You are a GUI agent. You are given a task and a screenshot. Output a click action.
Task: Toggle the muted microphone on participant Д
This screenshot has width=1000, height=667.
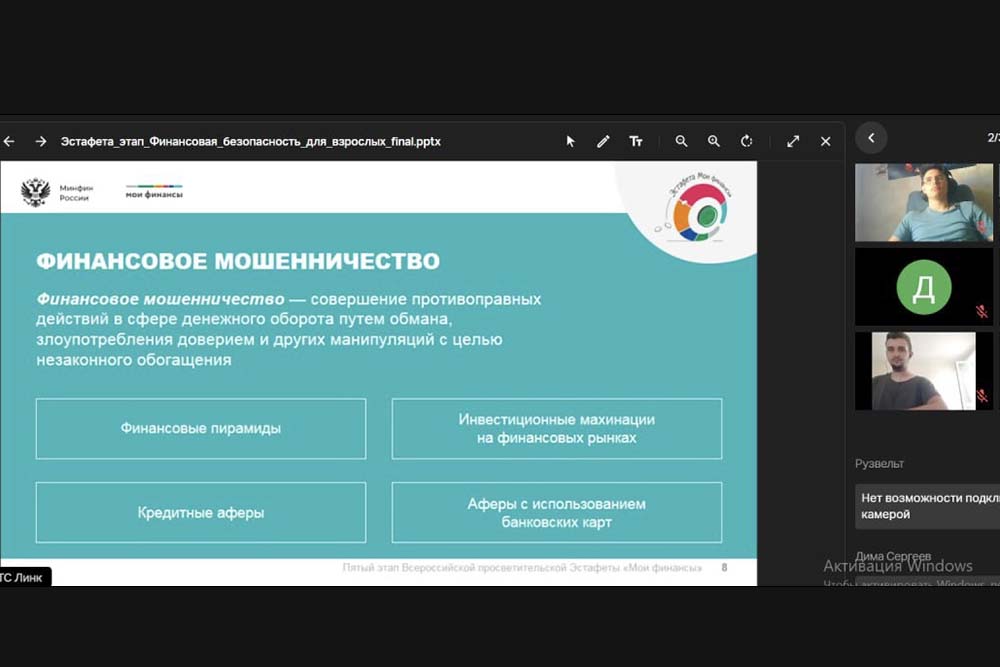(x=982, y=312)
